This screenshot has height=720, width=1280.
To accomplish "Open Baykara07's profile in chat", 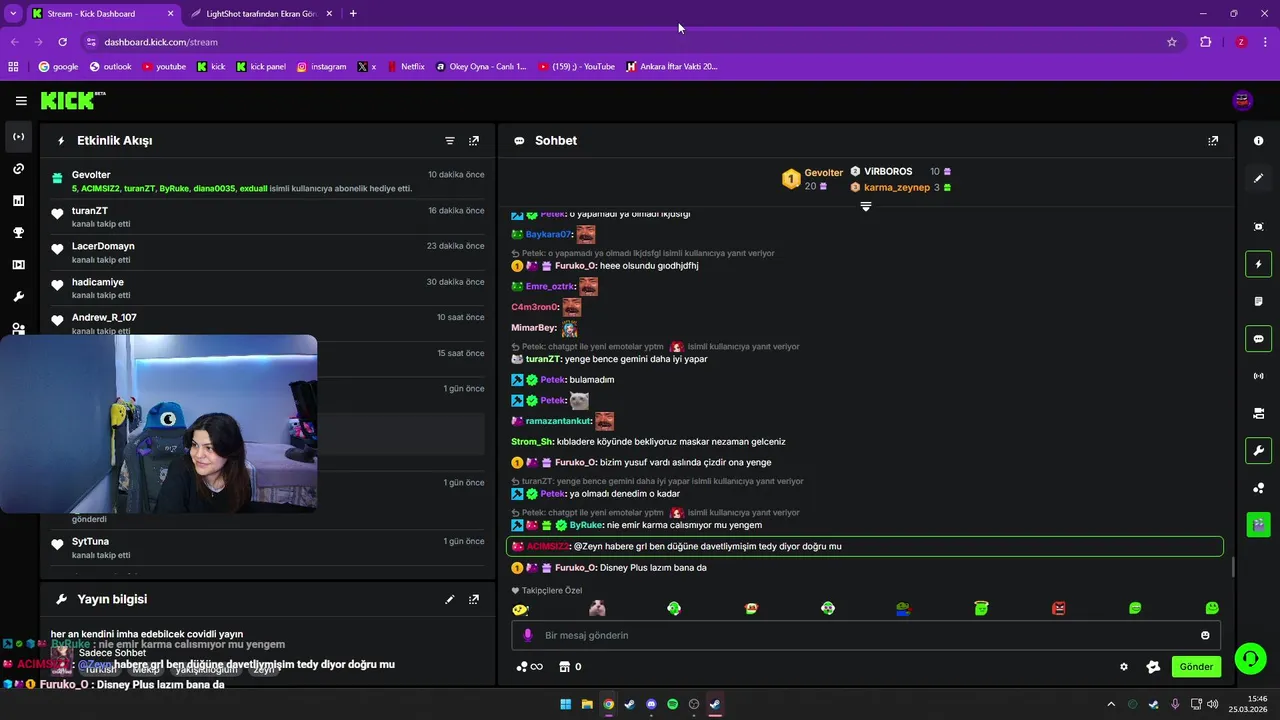I will pyautogui.click(x=548, y=235).
